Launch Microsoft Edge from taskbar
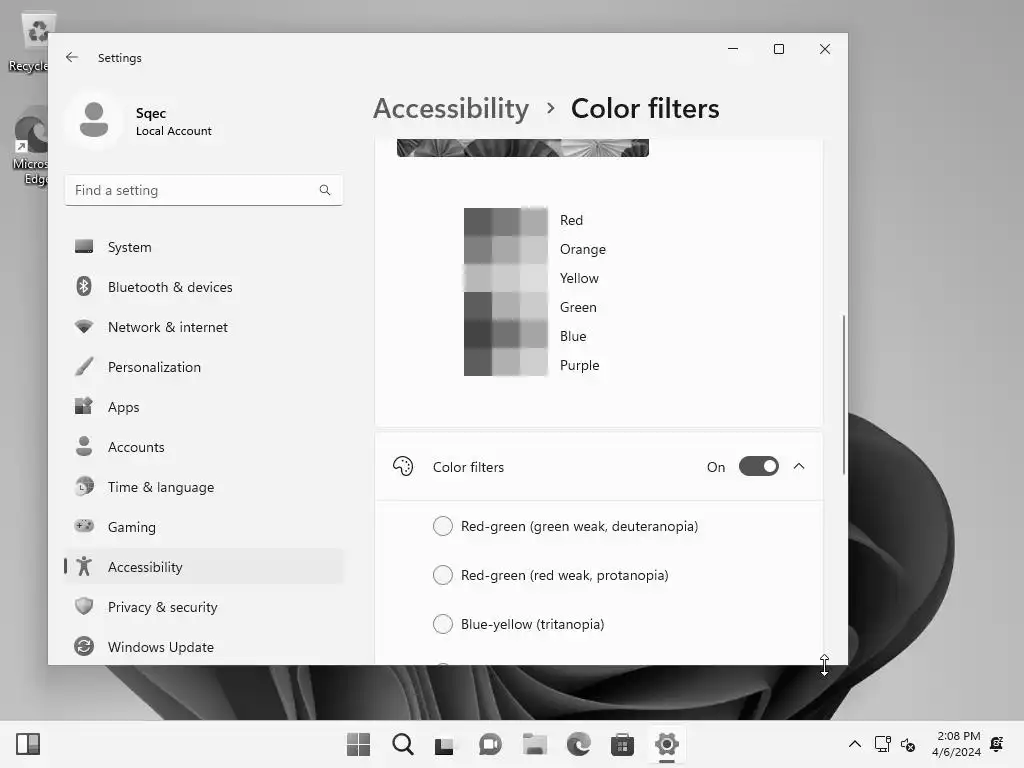Image resolution: width=1024 pixels, height=768 pixels. coord(579,744)
